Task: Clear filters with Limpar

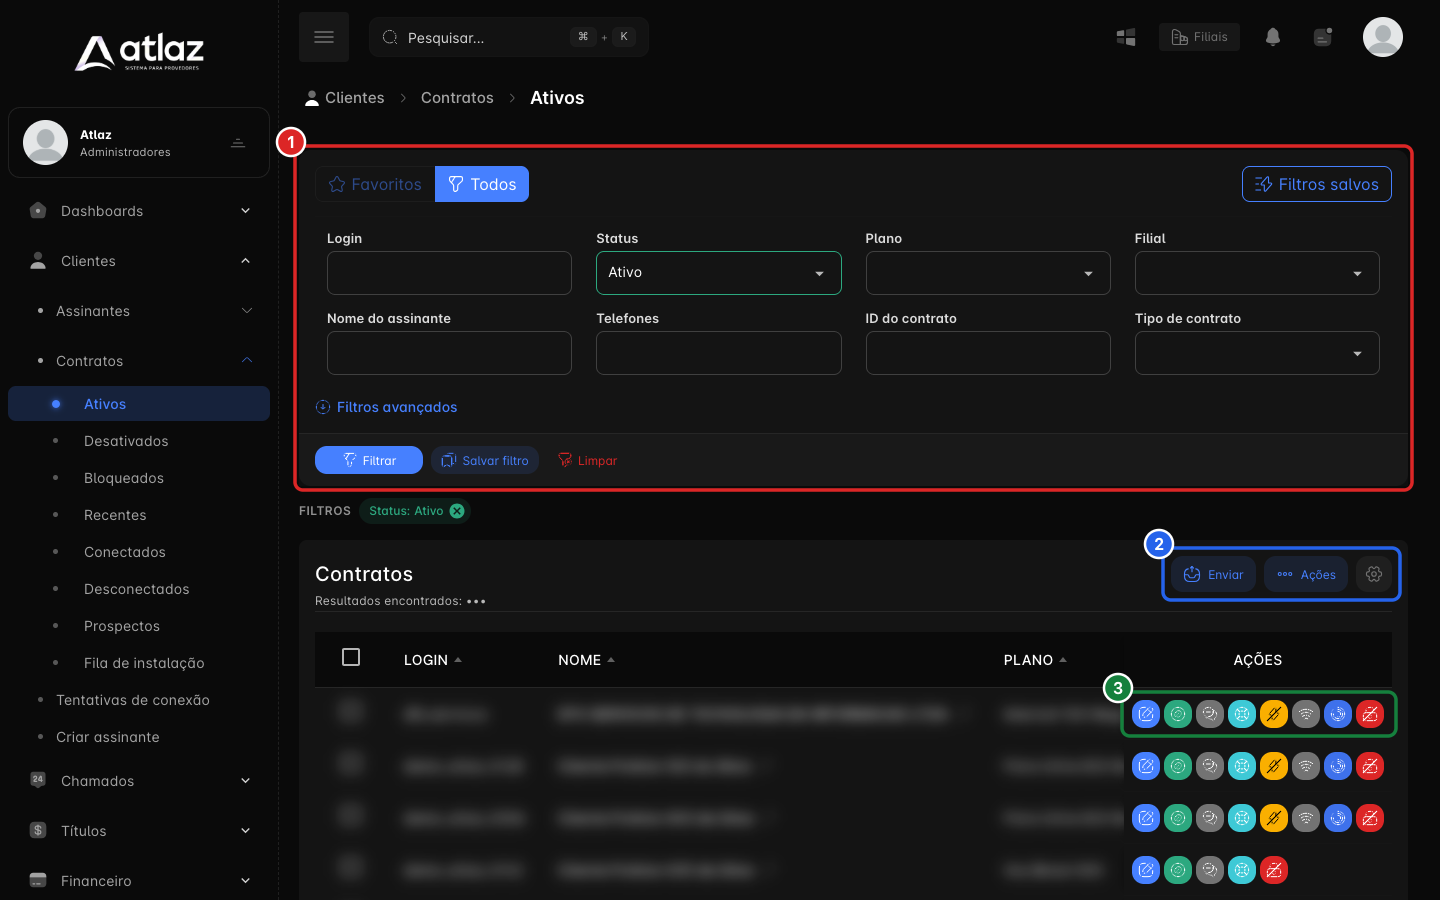Action: (587, 460)
